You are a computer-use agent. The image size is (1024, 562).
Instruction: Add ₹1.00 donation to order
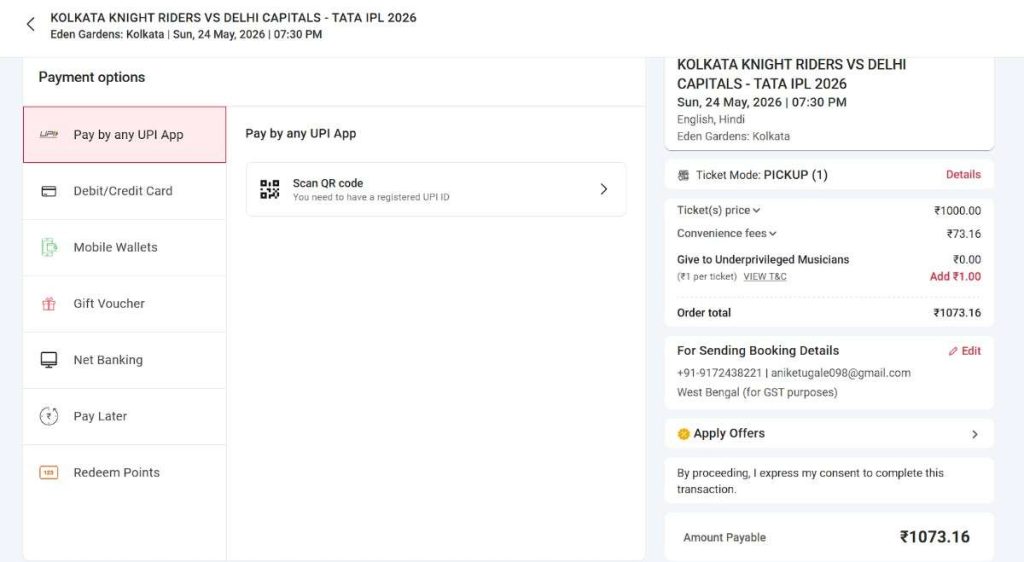[955, 277]
